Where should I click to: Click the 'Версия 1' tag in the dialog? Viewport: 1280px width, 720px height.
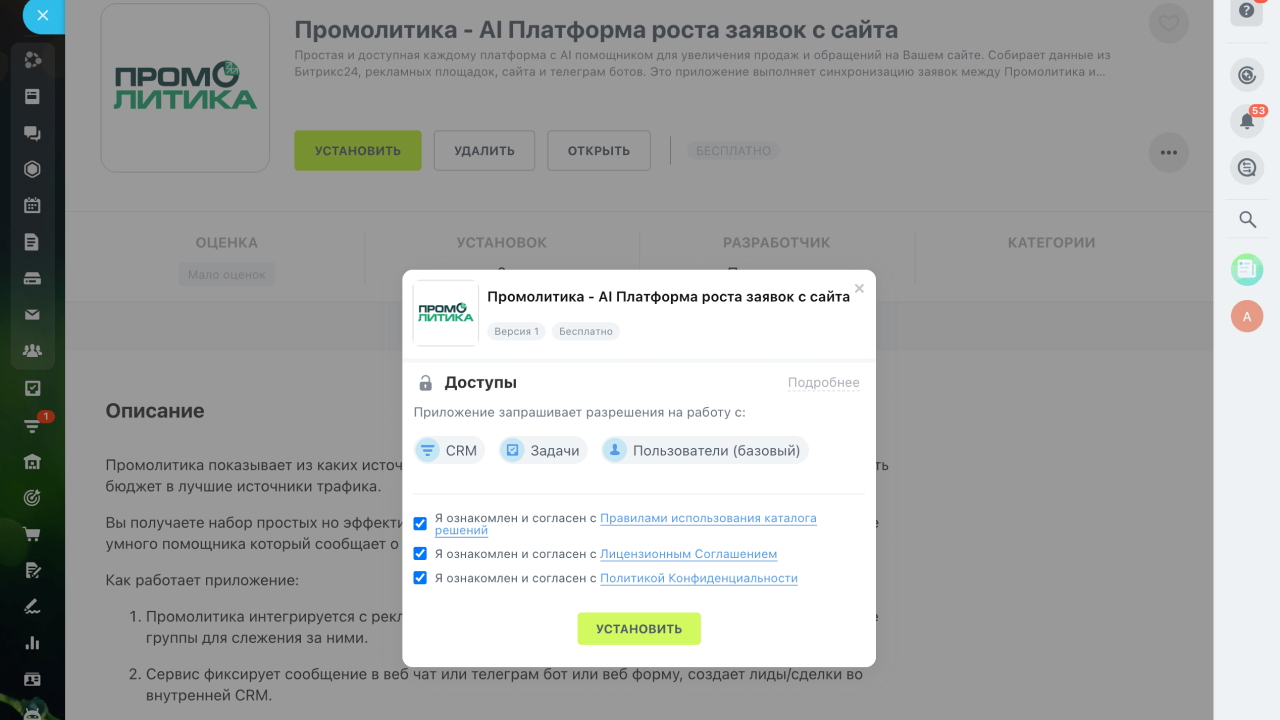(516, 331)
